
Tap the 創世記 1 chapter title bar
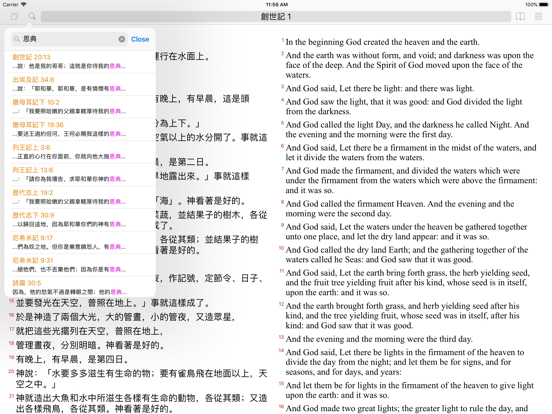(x=276, y=17)
